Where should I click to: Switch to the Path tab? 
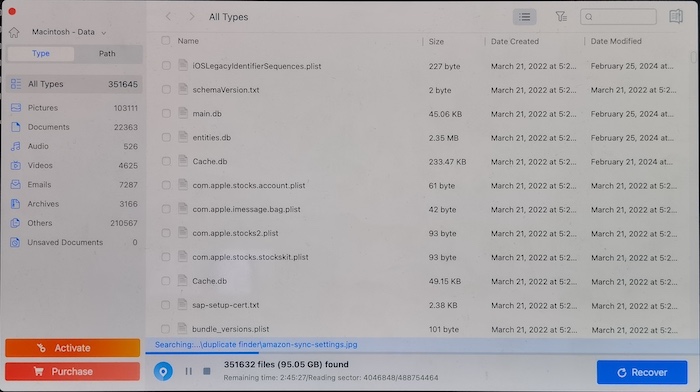(107, 54)
